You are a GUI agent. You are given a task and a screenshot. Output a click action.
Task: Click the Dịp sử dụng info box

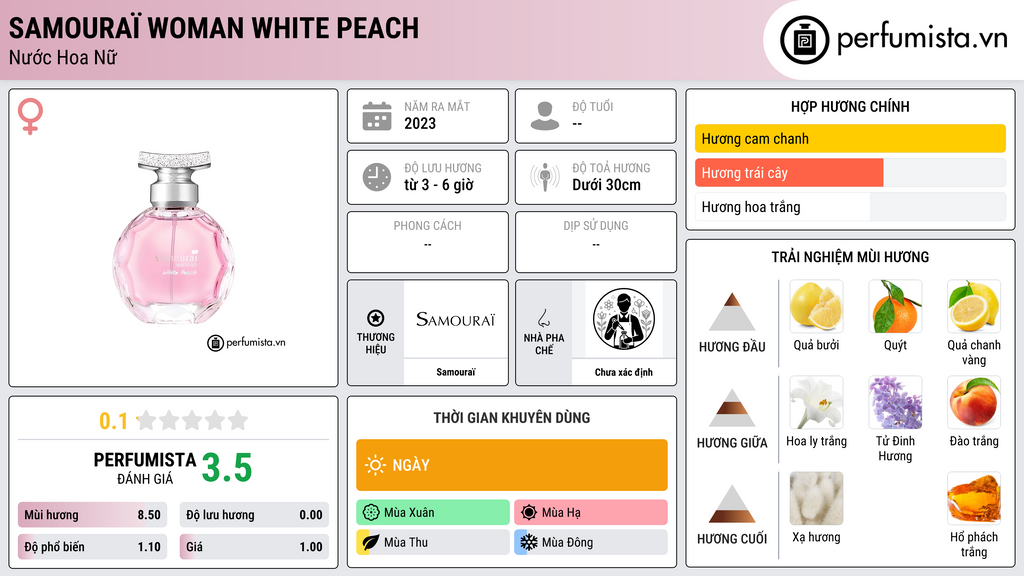[x=596, y=242]
